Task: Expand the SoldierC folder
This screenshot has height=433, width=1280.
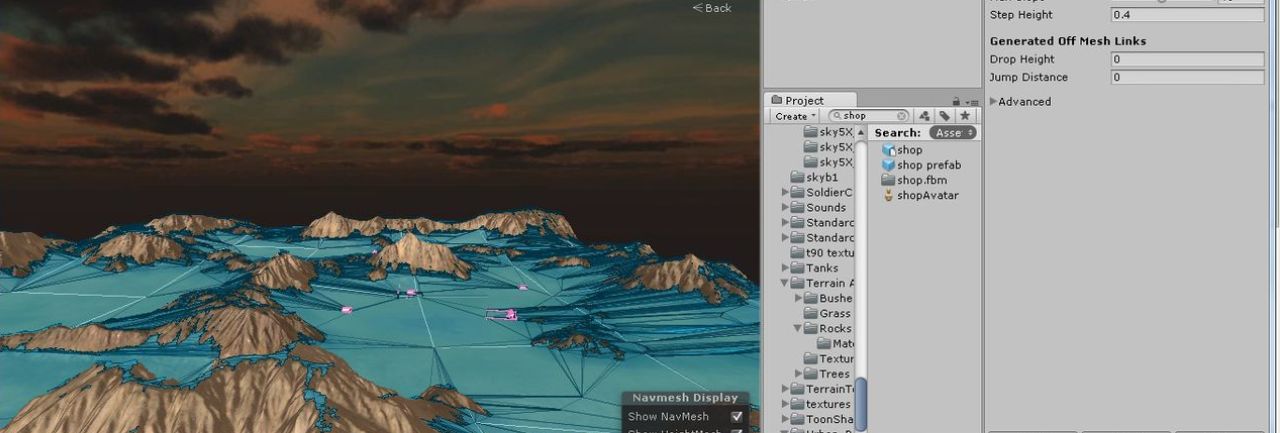Action: [786, 192]
